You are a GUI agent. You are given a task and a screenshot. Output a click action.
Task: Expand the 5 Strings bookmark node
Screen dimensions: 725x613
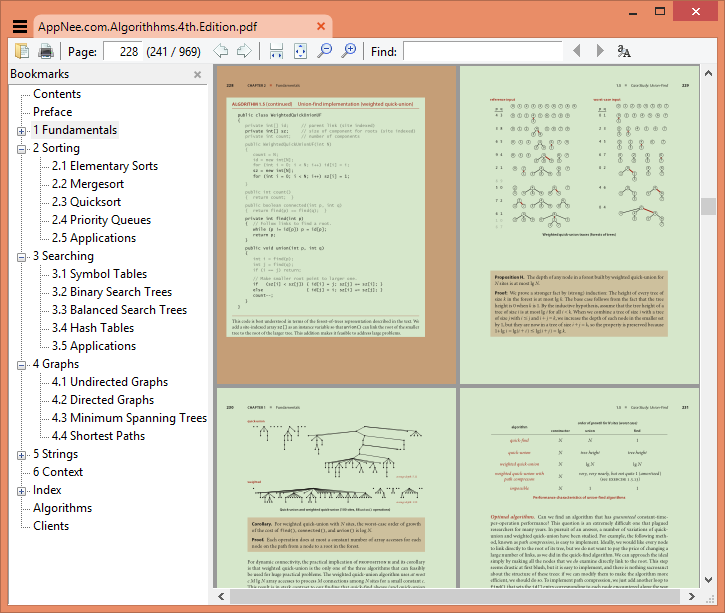(x=21, y=455)
